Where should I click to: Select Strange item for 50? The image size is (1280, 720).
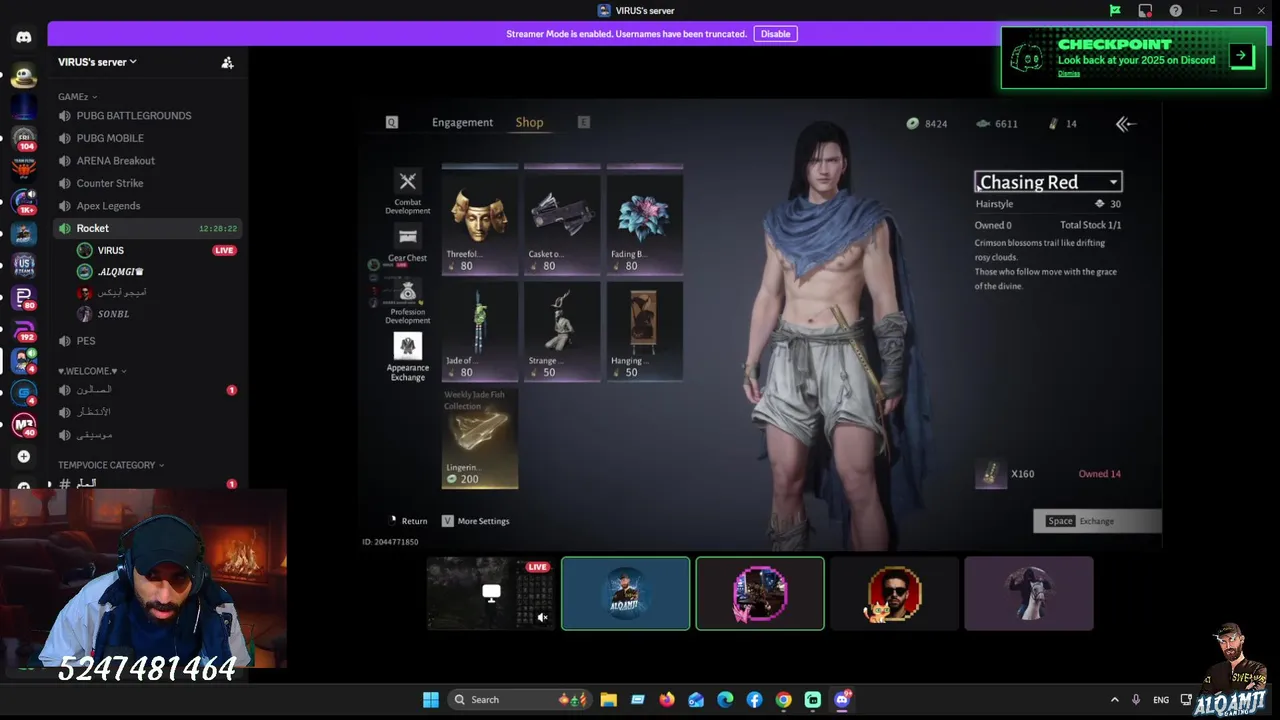pos(562,331)
